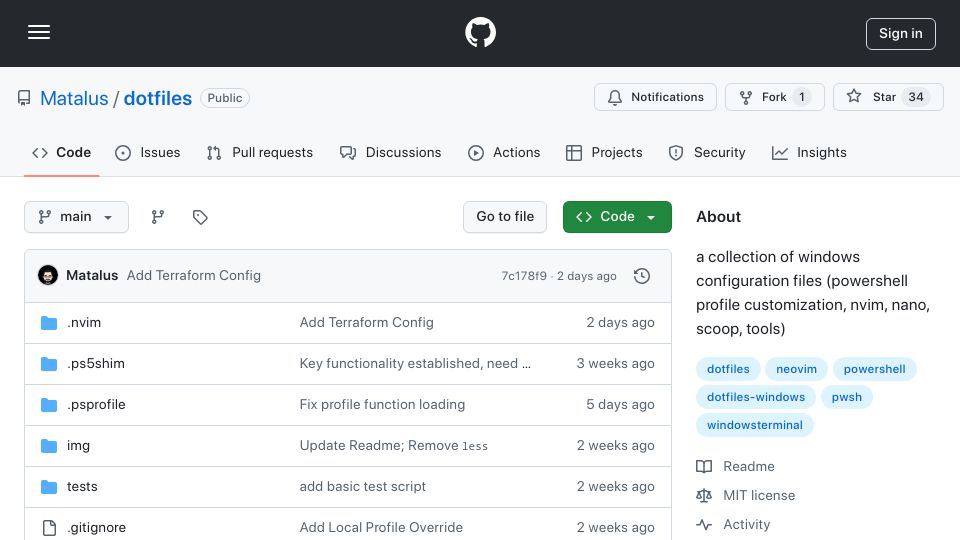This screenshot has height=540, width=960.
Task: Open the tests folder
Action: tap(82, 487)
